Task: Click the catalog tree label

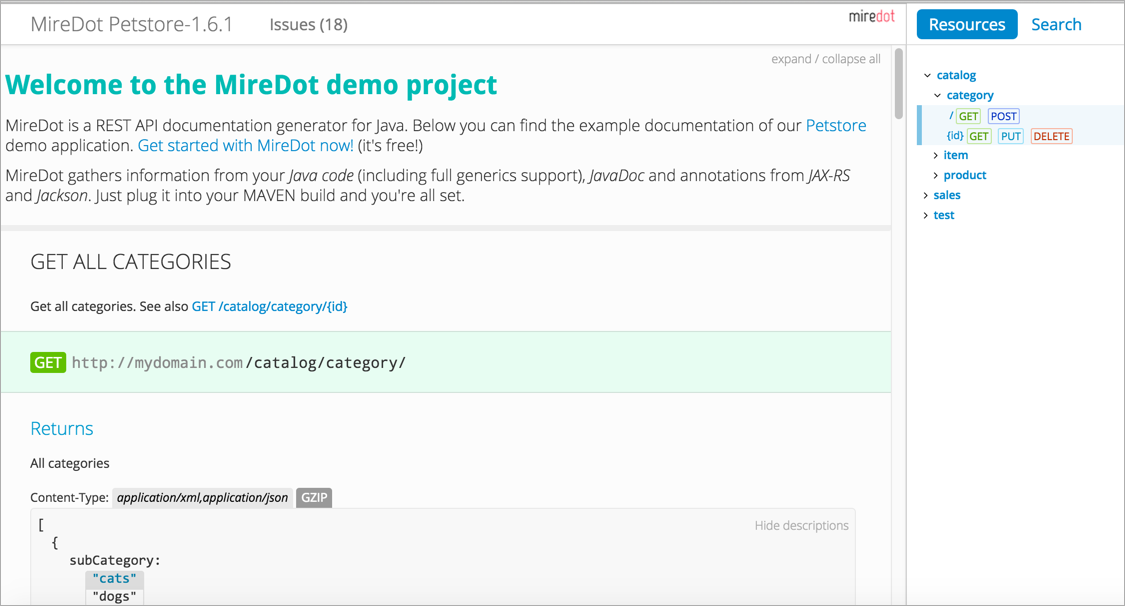Action: click(956, 75)
